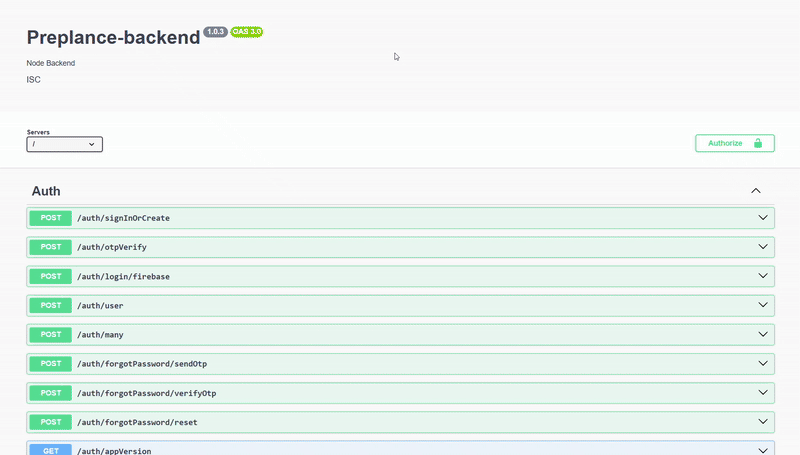Expand chevron for /auth/forgotPassword/sendOtp

coord(763,364)
